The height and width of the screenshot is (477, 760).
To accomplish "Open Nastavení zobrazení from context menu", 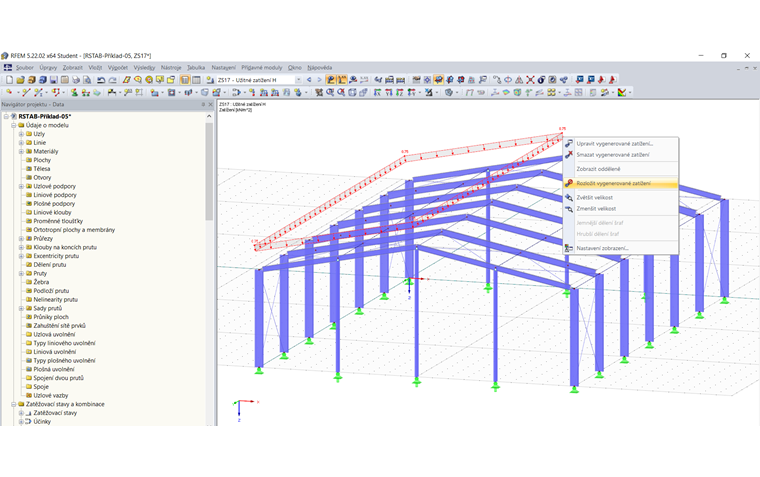I will pyautogui.click(x=620, y=248).
